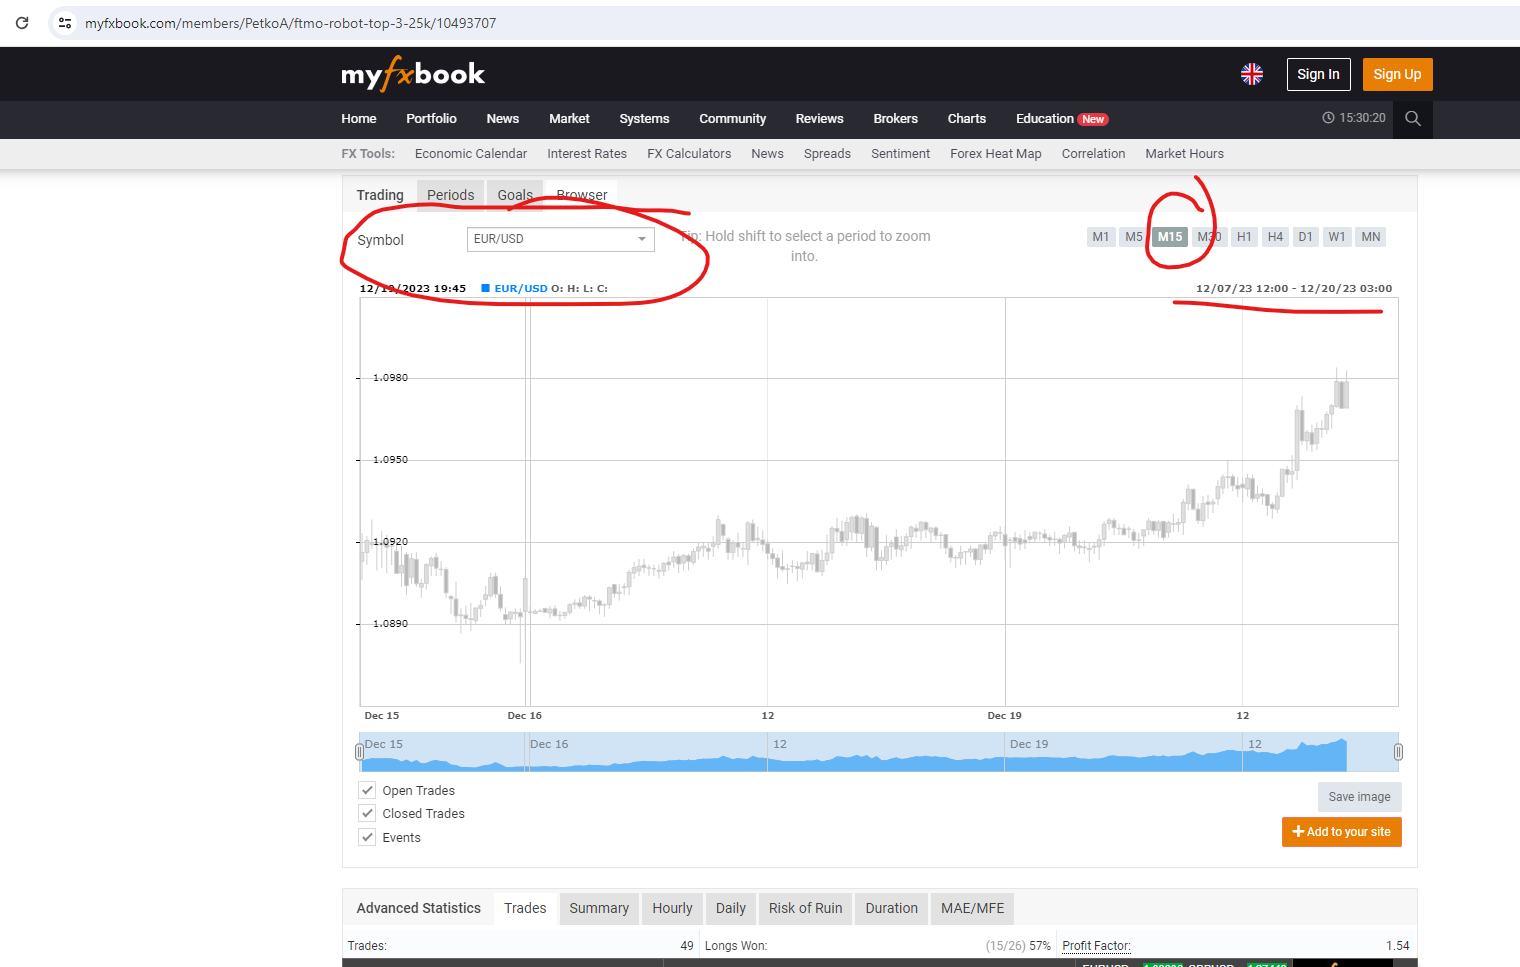1520x967 pixels.
Task: Click Add to your site button
Action: (x=1341, y=832)
